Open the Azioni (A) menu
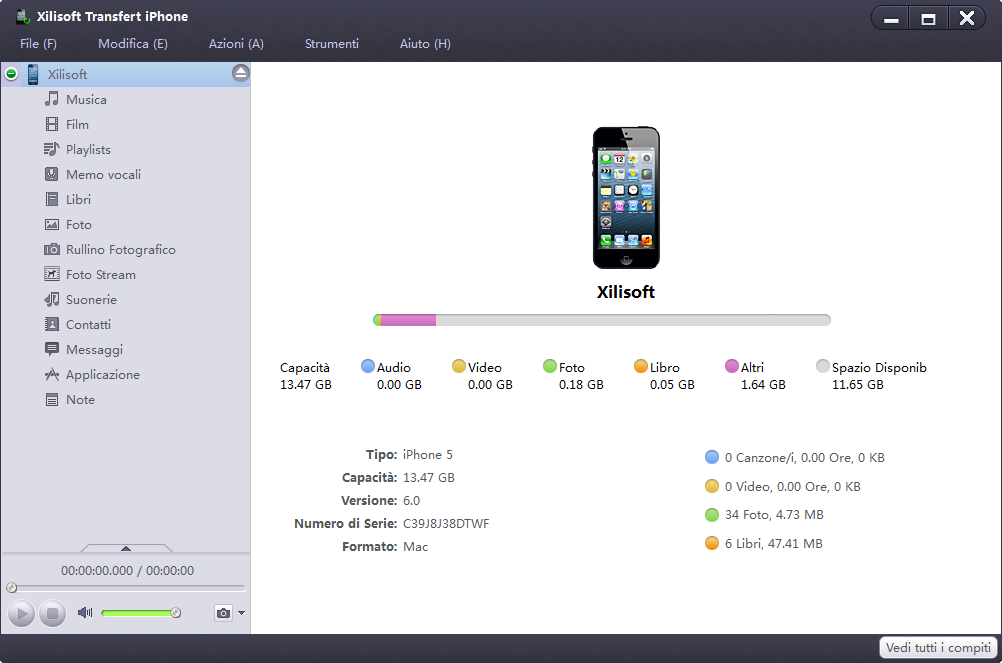 pyautogui.click(x=236, y=44)
